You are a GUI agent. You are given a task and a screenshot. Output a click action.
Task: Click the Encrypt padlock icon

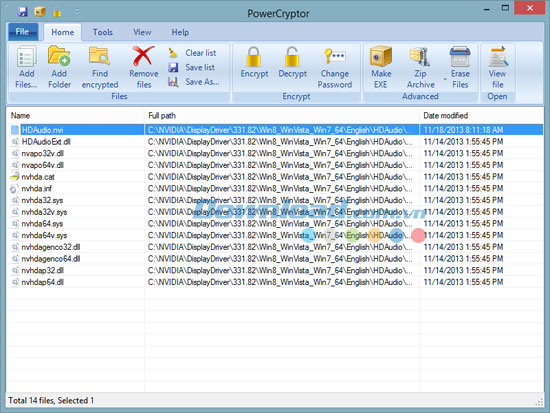click(254, 57)
